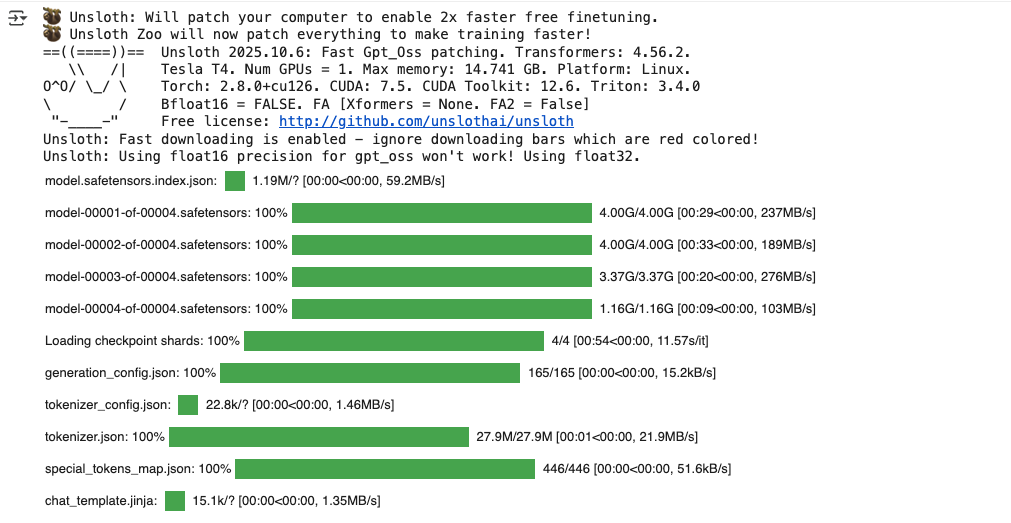Viewport: 1011px width, 523px height.
Task: Click the Unsloth ASCII art sloth logo
Action: pyautogui.click(x=87, y=87)
